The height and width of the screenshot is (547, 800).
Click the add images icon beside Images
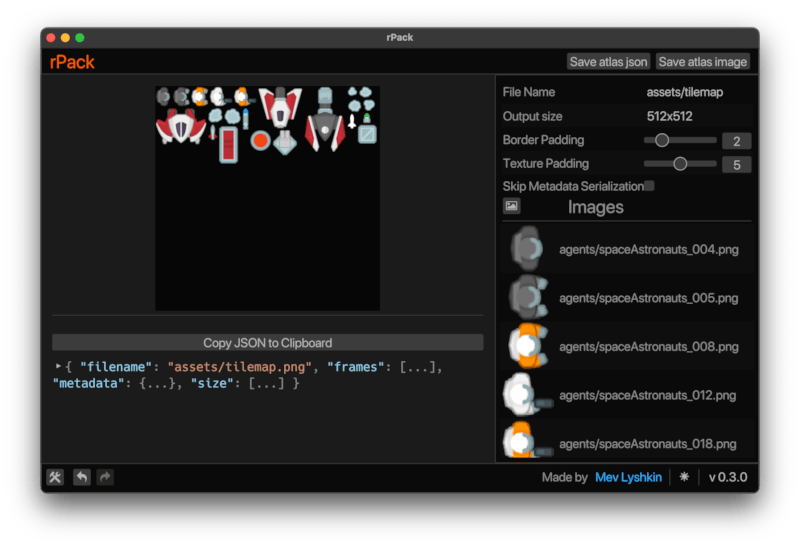point(512,206)
